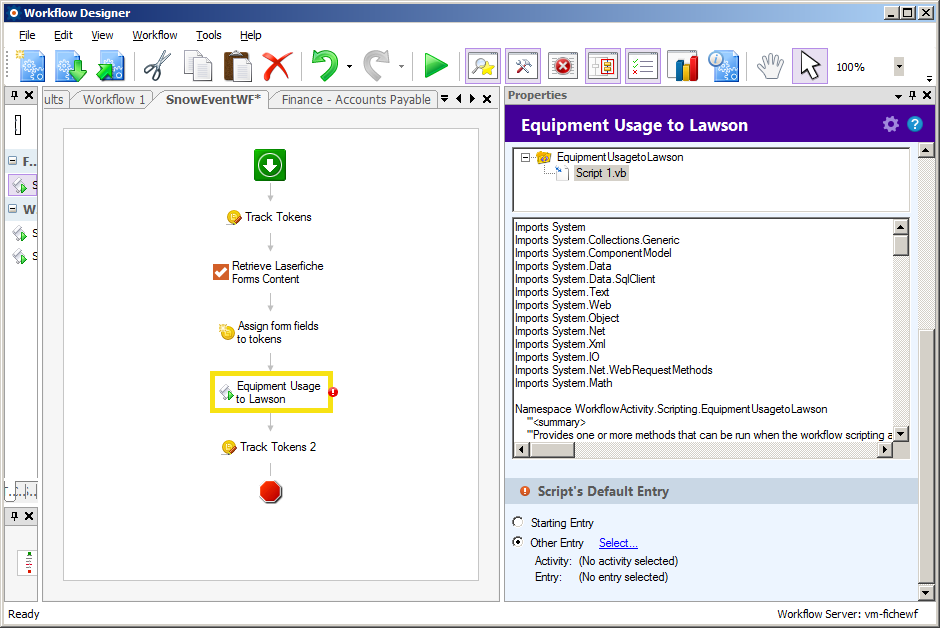The image size is (940, 628).
Task: Open the Redo history dropdown arrow
Action: [x=401, y=67]
